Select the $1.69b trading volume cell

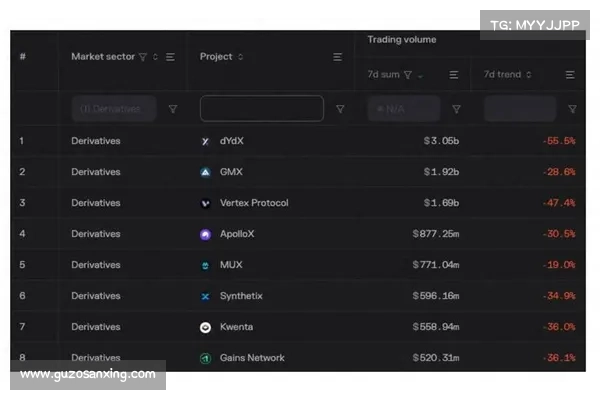click(x=441, y=203)
